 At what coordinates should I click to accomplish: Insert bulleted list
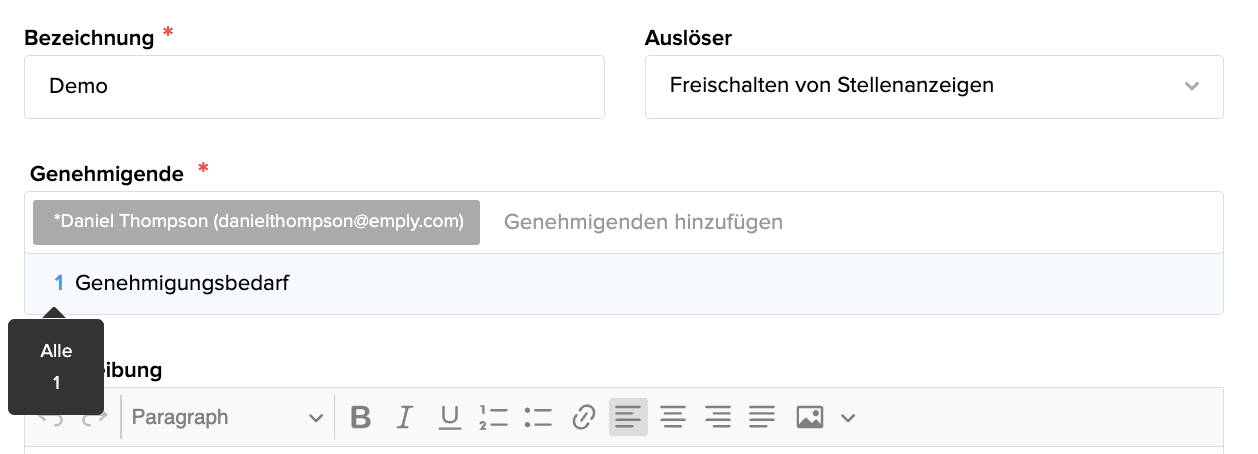tap(538, 417)
